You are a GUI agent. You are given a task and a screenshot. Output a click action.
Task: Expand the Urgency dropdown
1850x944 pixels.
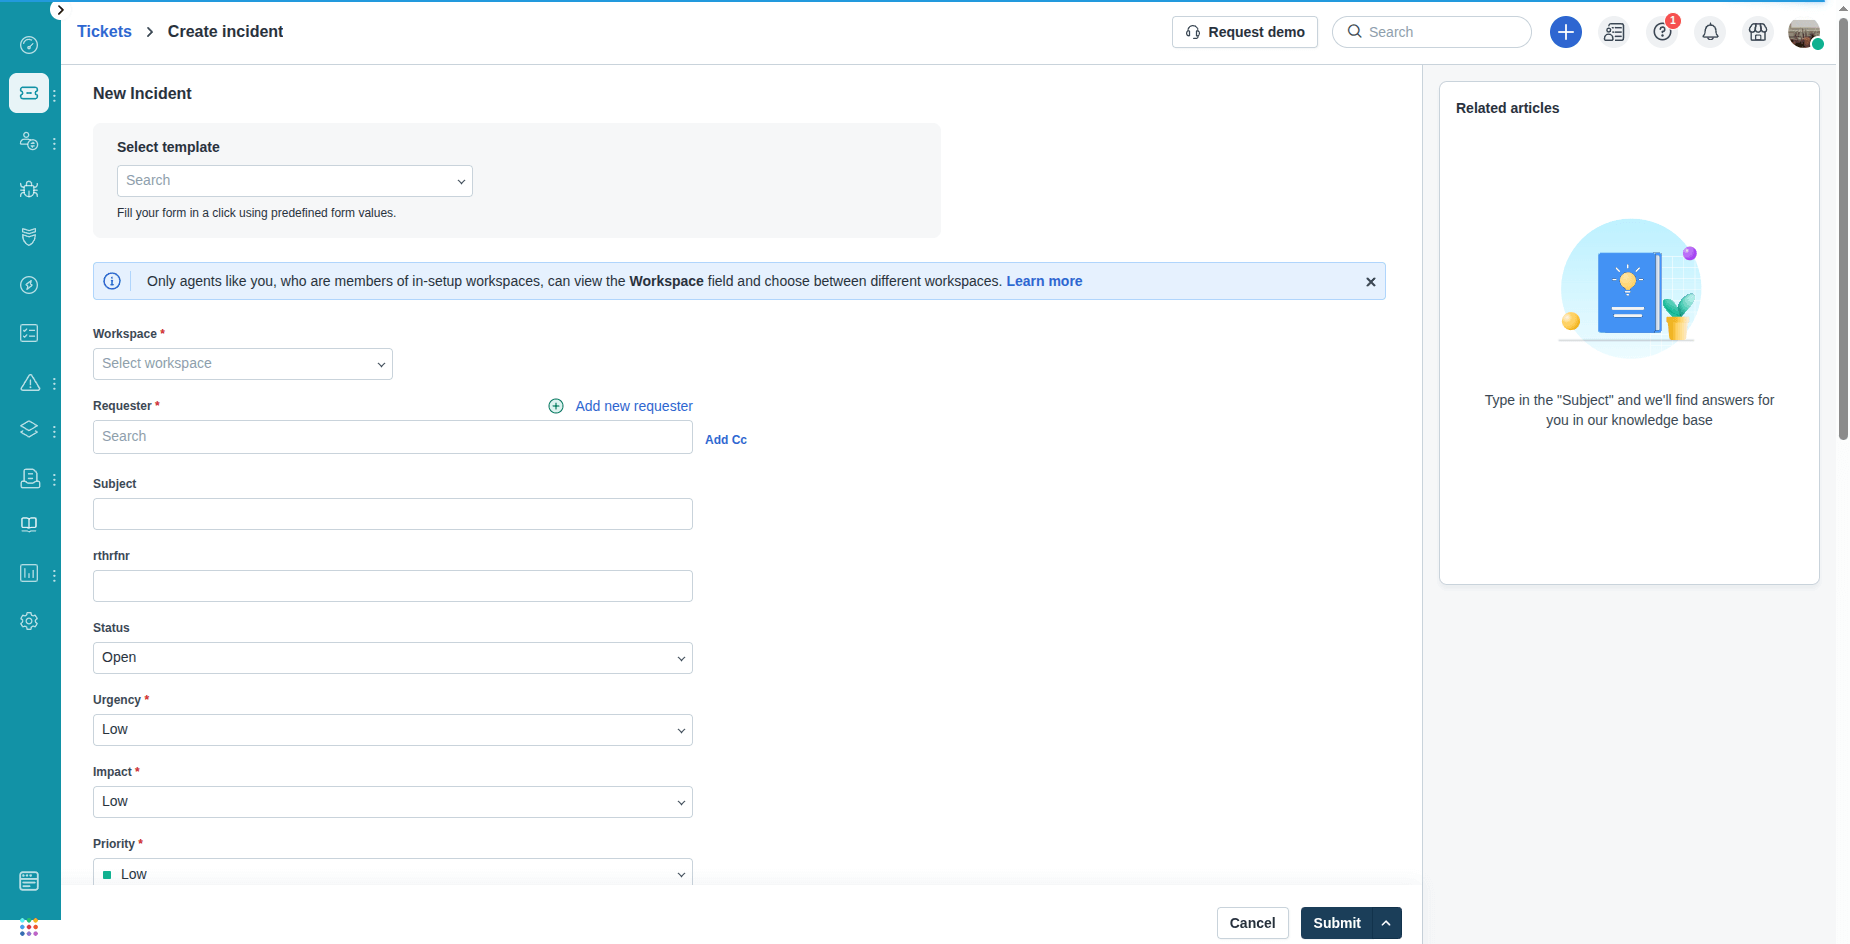pyautogui.click(x=392, y=730)
